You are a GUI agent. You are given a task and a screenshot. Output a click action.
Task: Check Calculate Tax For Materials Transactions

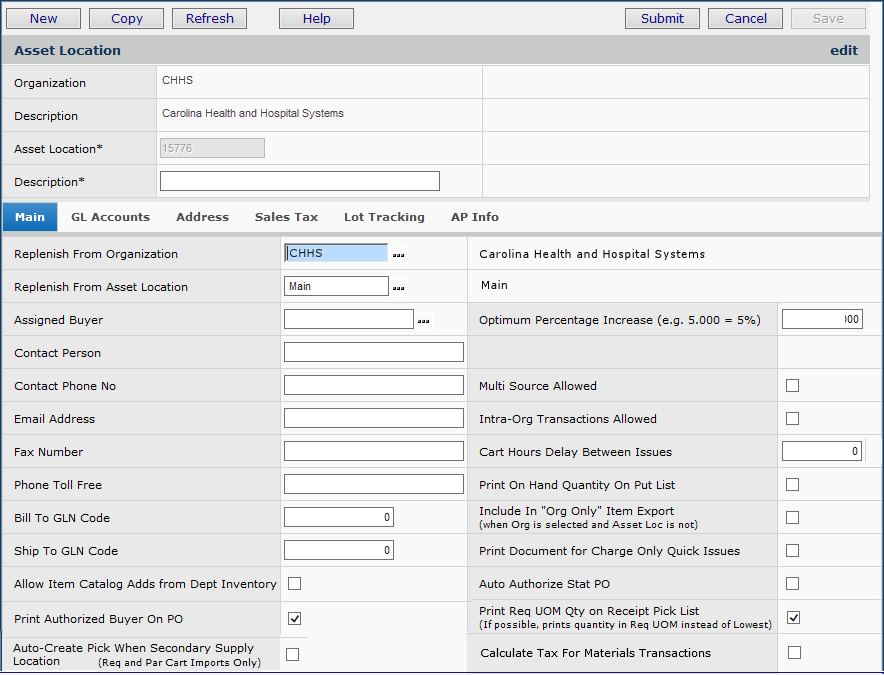click(794, 653)
